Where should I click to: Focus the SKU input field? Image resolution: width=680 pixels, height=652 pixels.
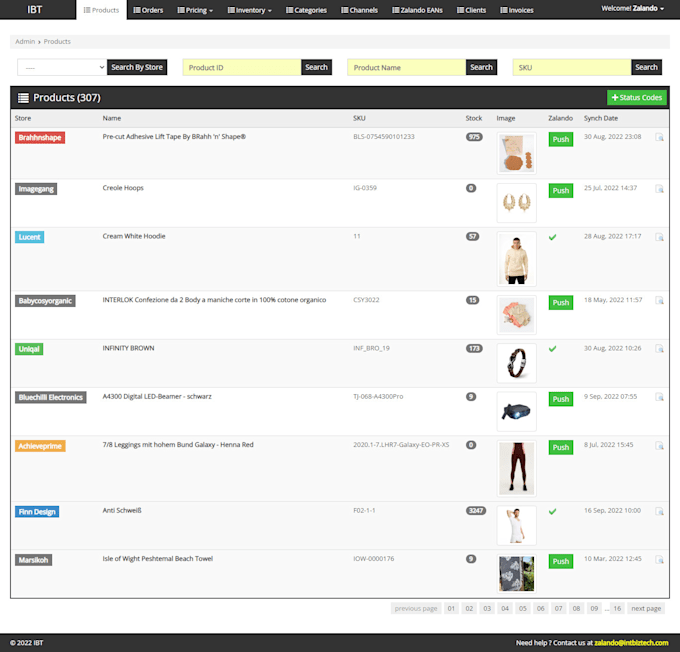click(572, 67)
